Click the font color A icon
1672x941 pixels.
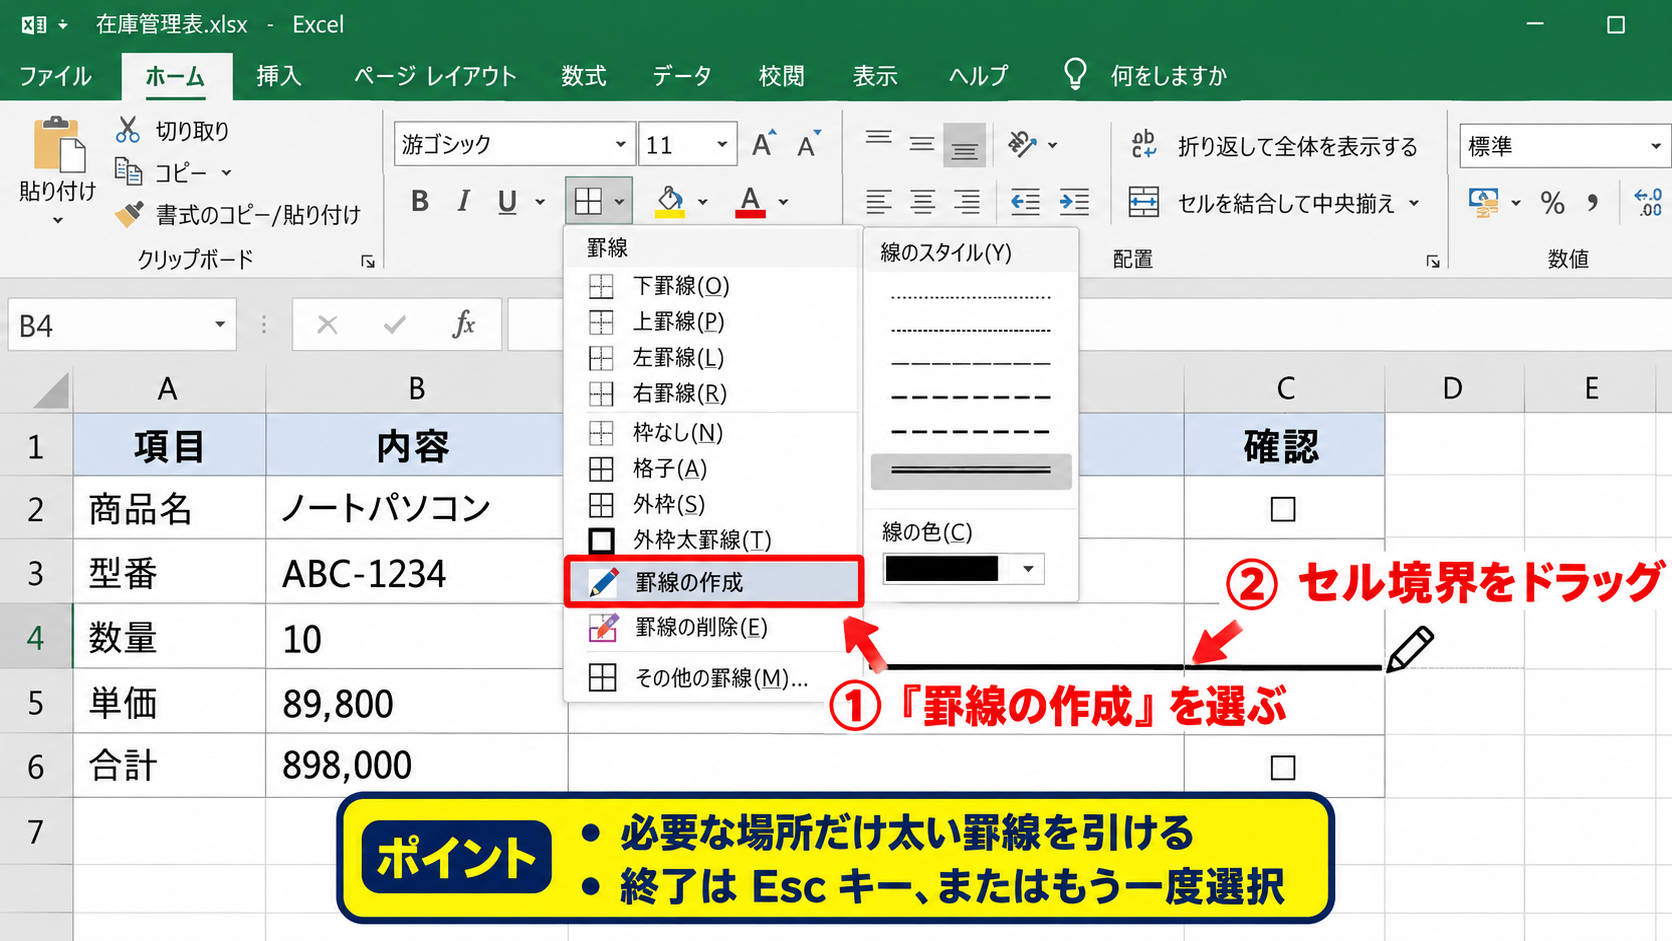click(750, 202)
